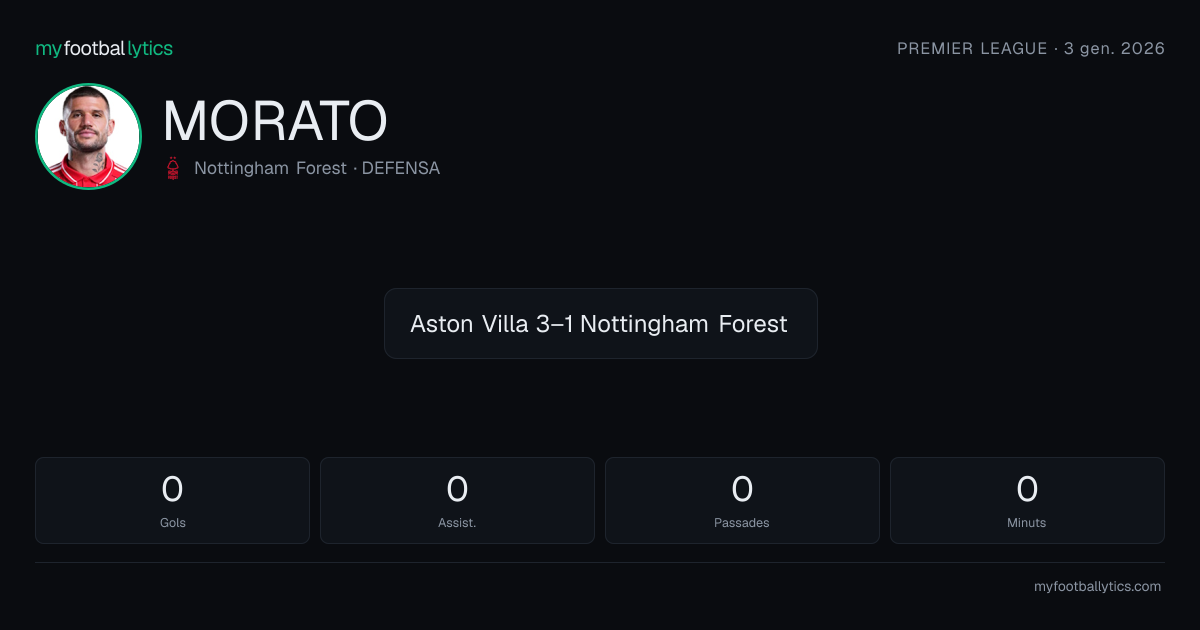Click the Premier League competition label

pos(972,48)
